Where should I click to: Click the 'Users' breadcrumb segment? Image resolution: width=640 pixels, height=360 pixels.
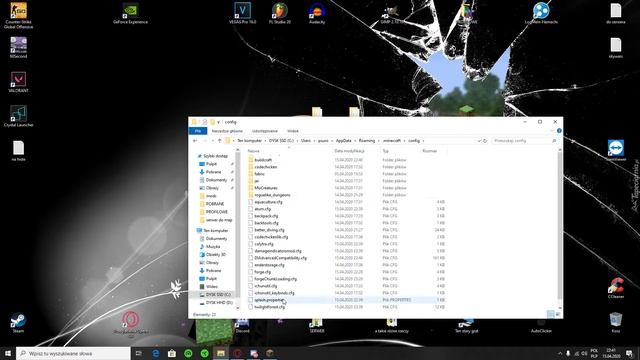click(x=306, y=141)
